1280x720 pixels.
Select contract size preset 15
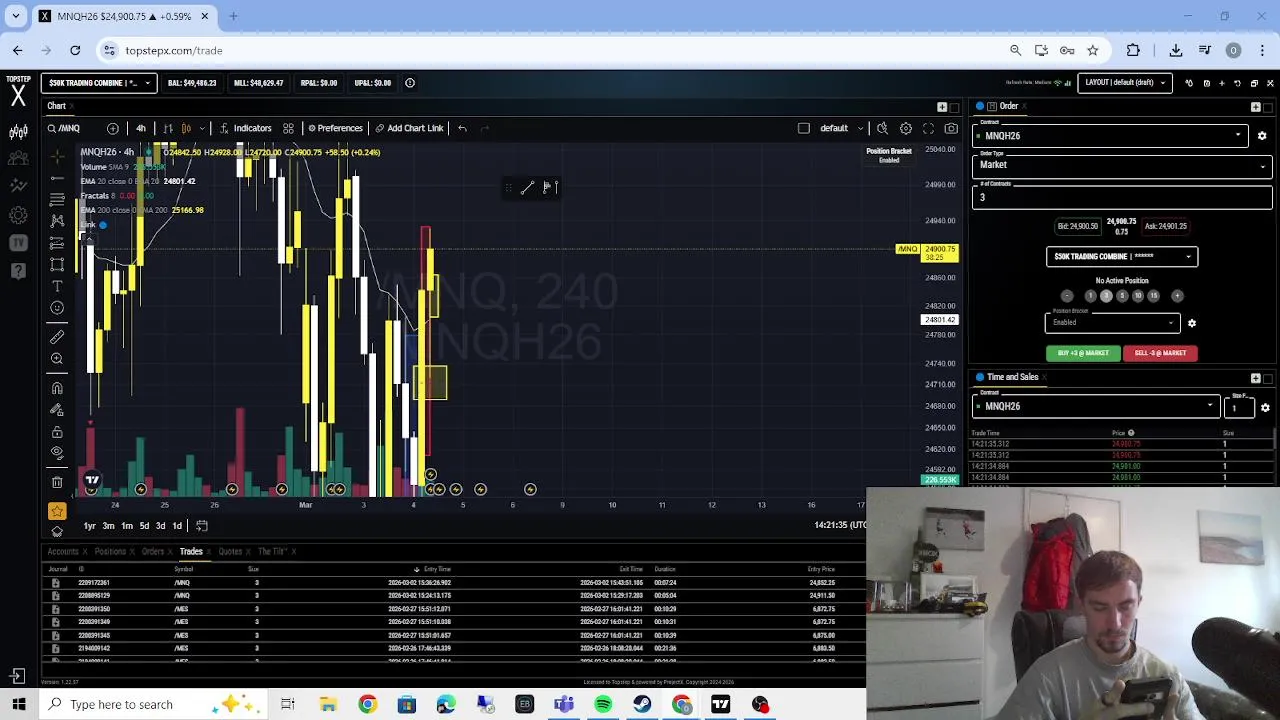pos(1153,296)
